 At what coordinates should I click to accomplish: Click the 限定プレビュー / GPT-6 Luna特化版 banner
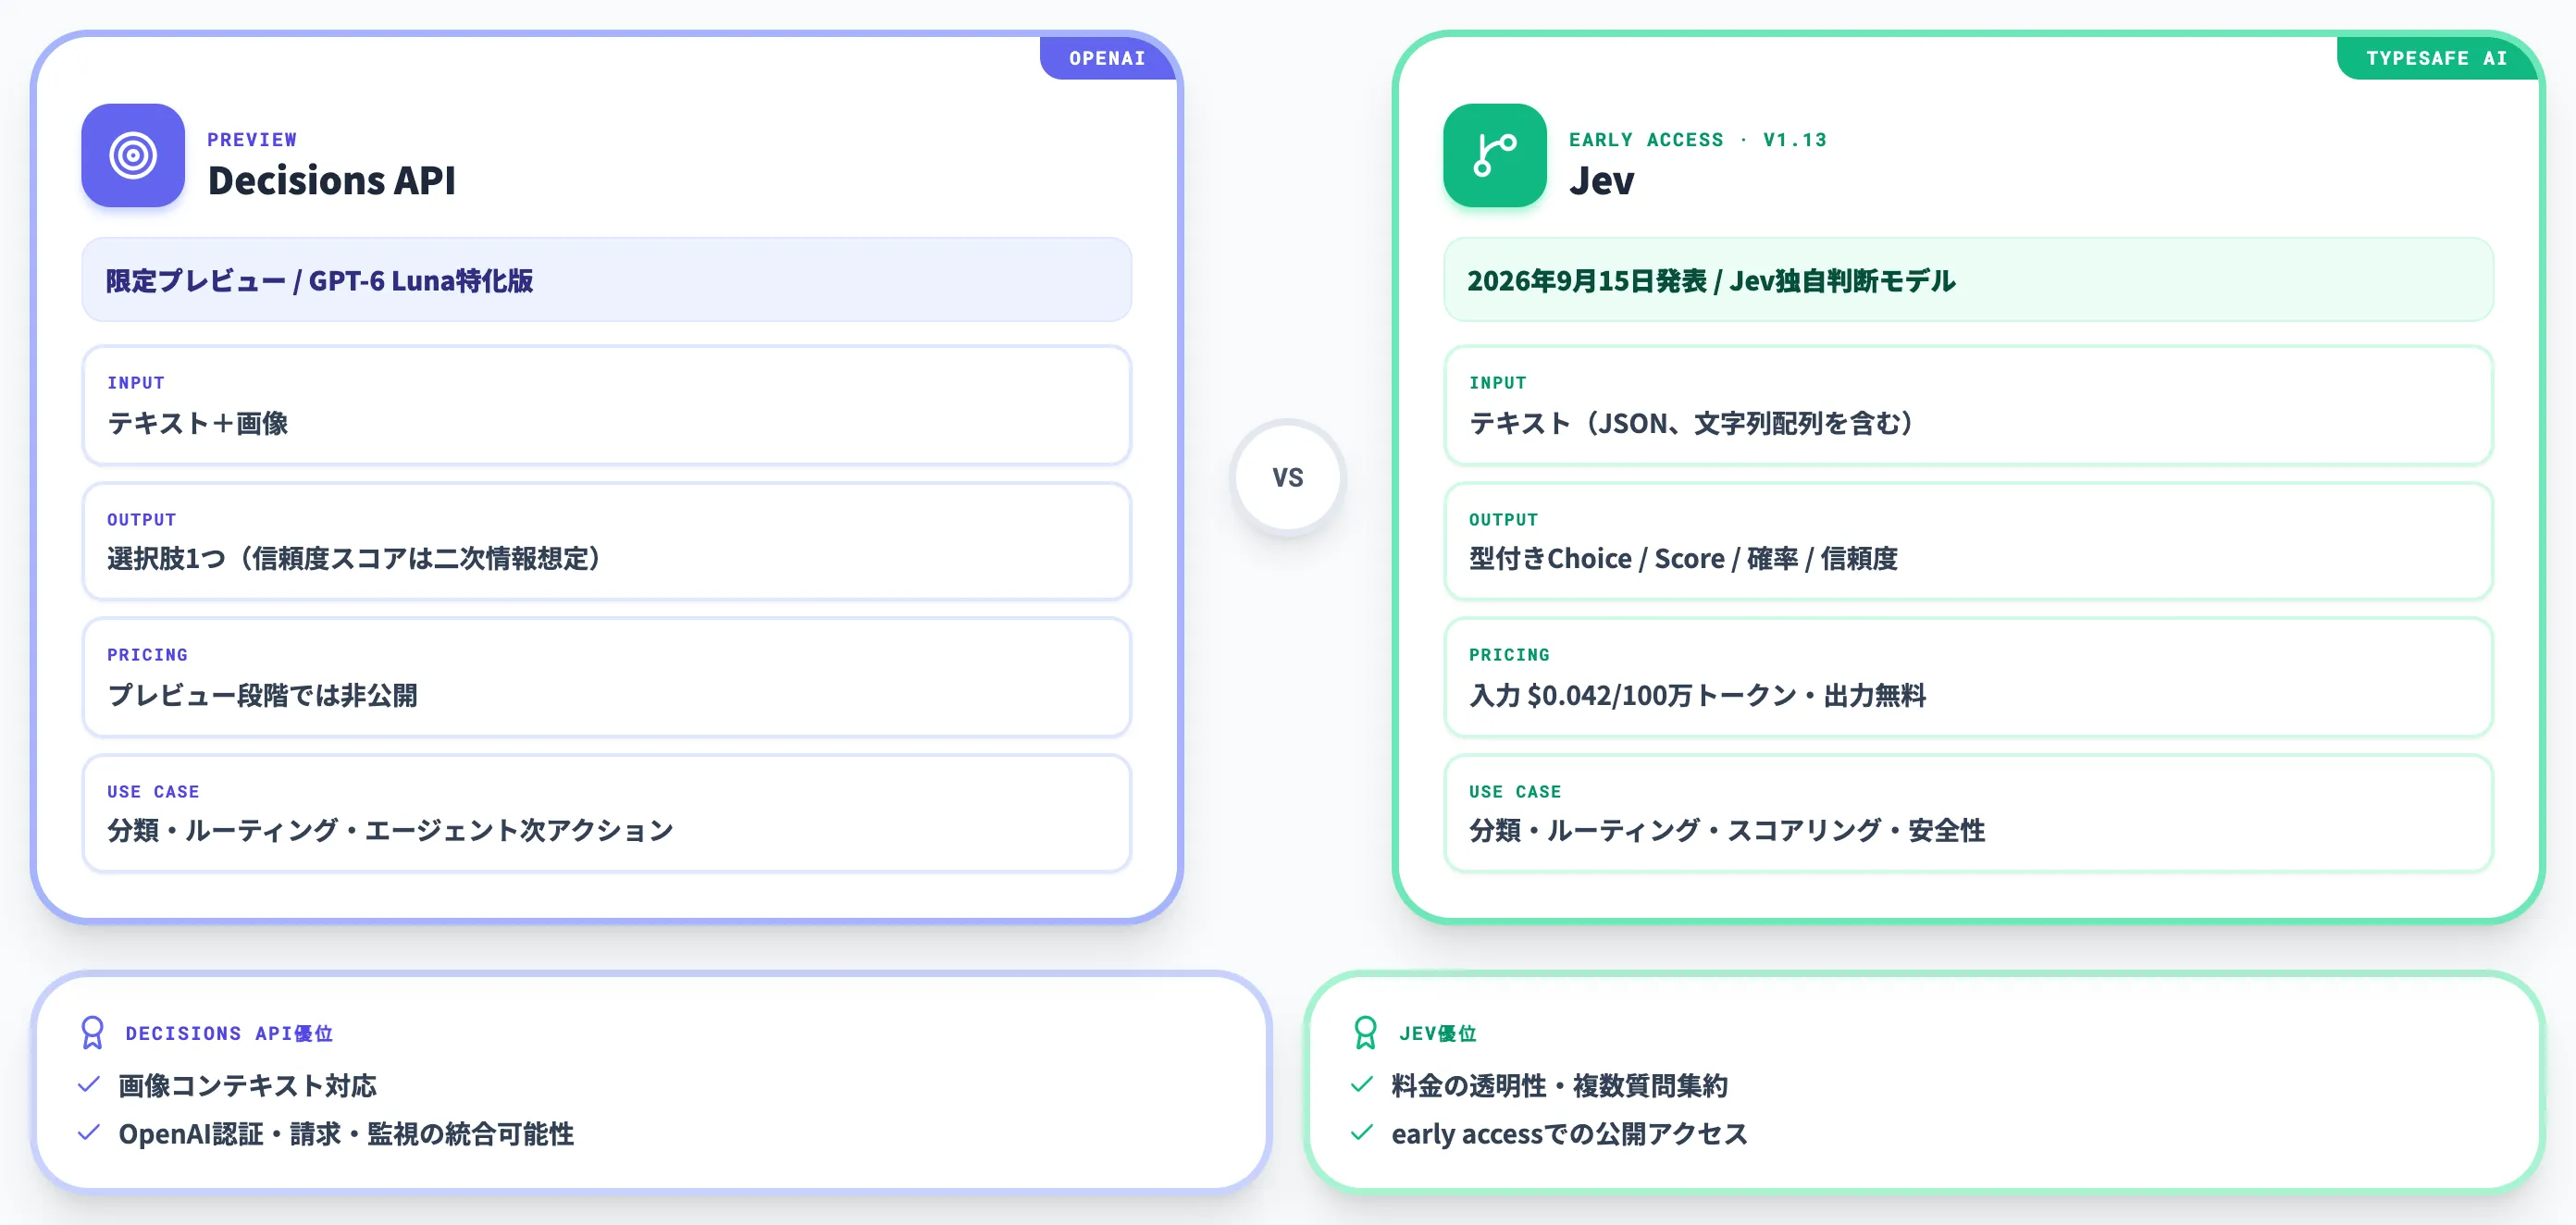pos(606,280)
